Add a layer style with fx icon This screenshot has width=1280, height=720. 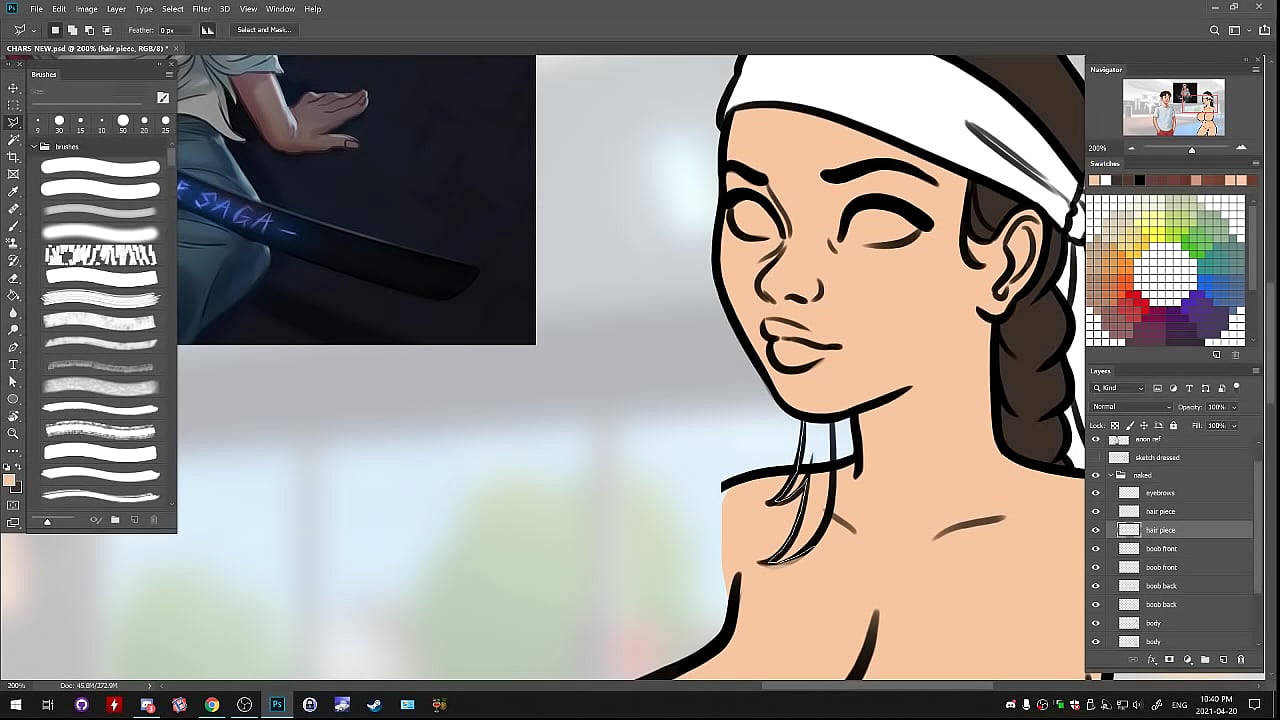(x=1151, y=660)
